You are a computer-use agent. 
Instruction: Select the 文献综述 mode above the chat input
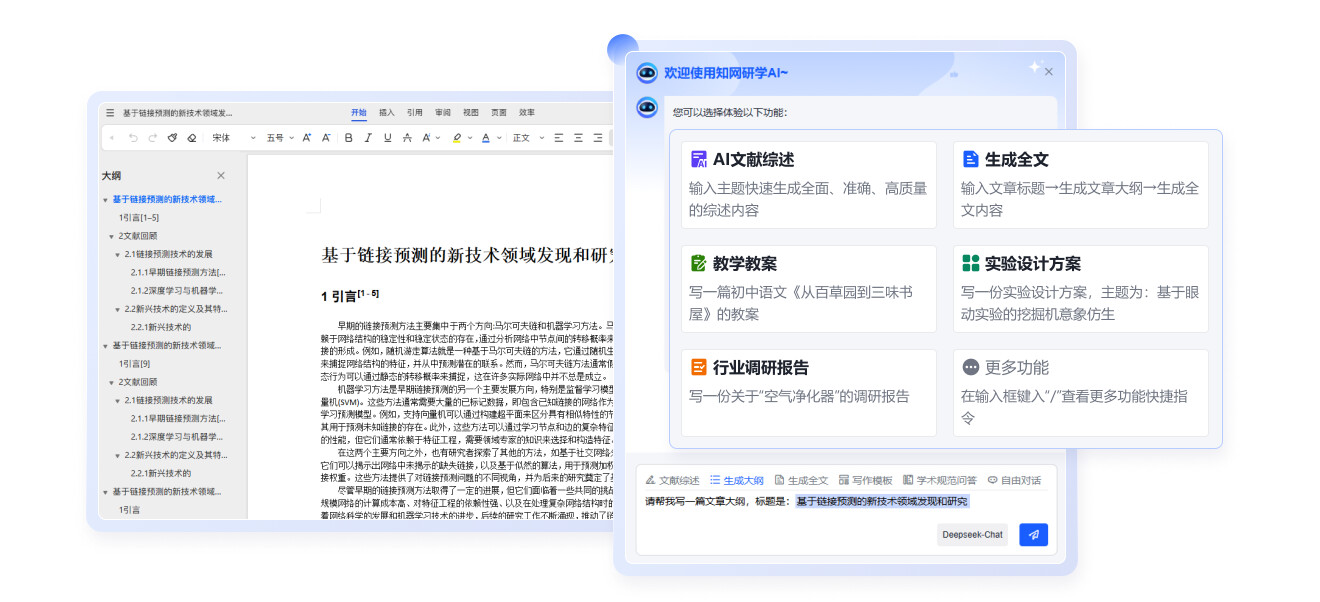(x=672, y=480)
